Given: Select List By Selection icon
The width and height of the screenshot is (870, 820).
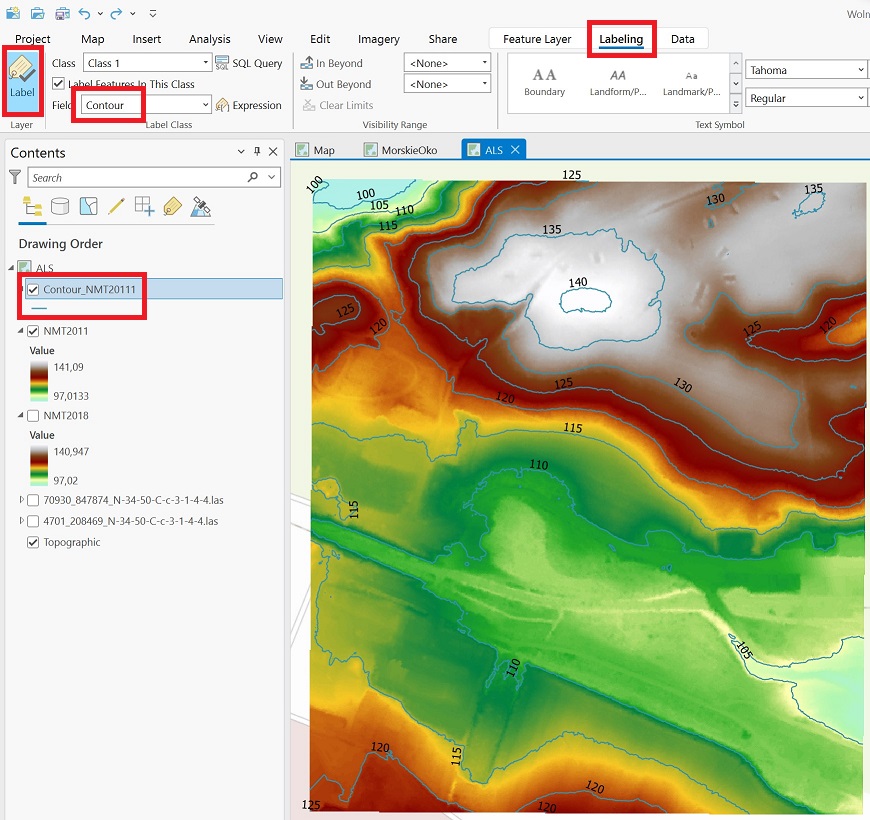Looking at the screenshot, I should pyautogui.click(x=88, y=206).
